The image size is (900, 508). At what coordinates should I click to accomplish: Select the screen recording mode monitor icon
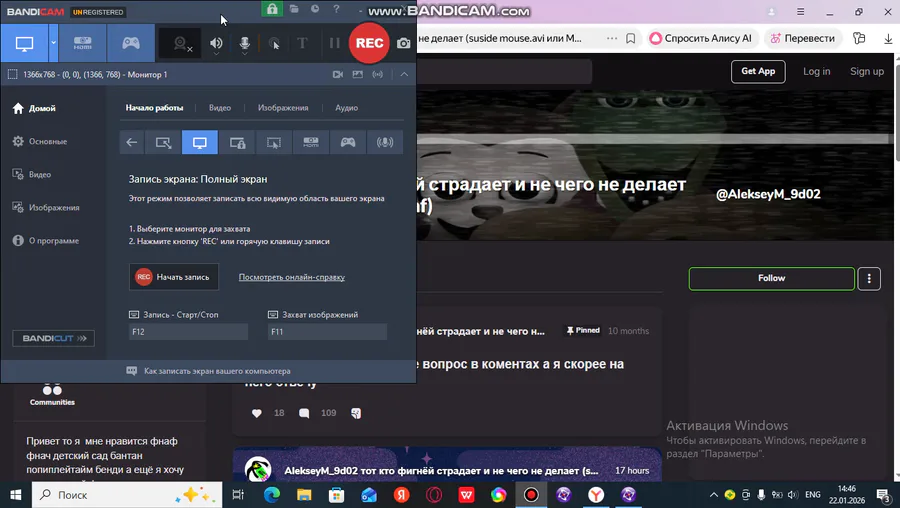tap(24, 43)
